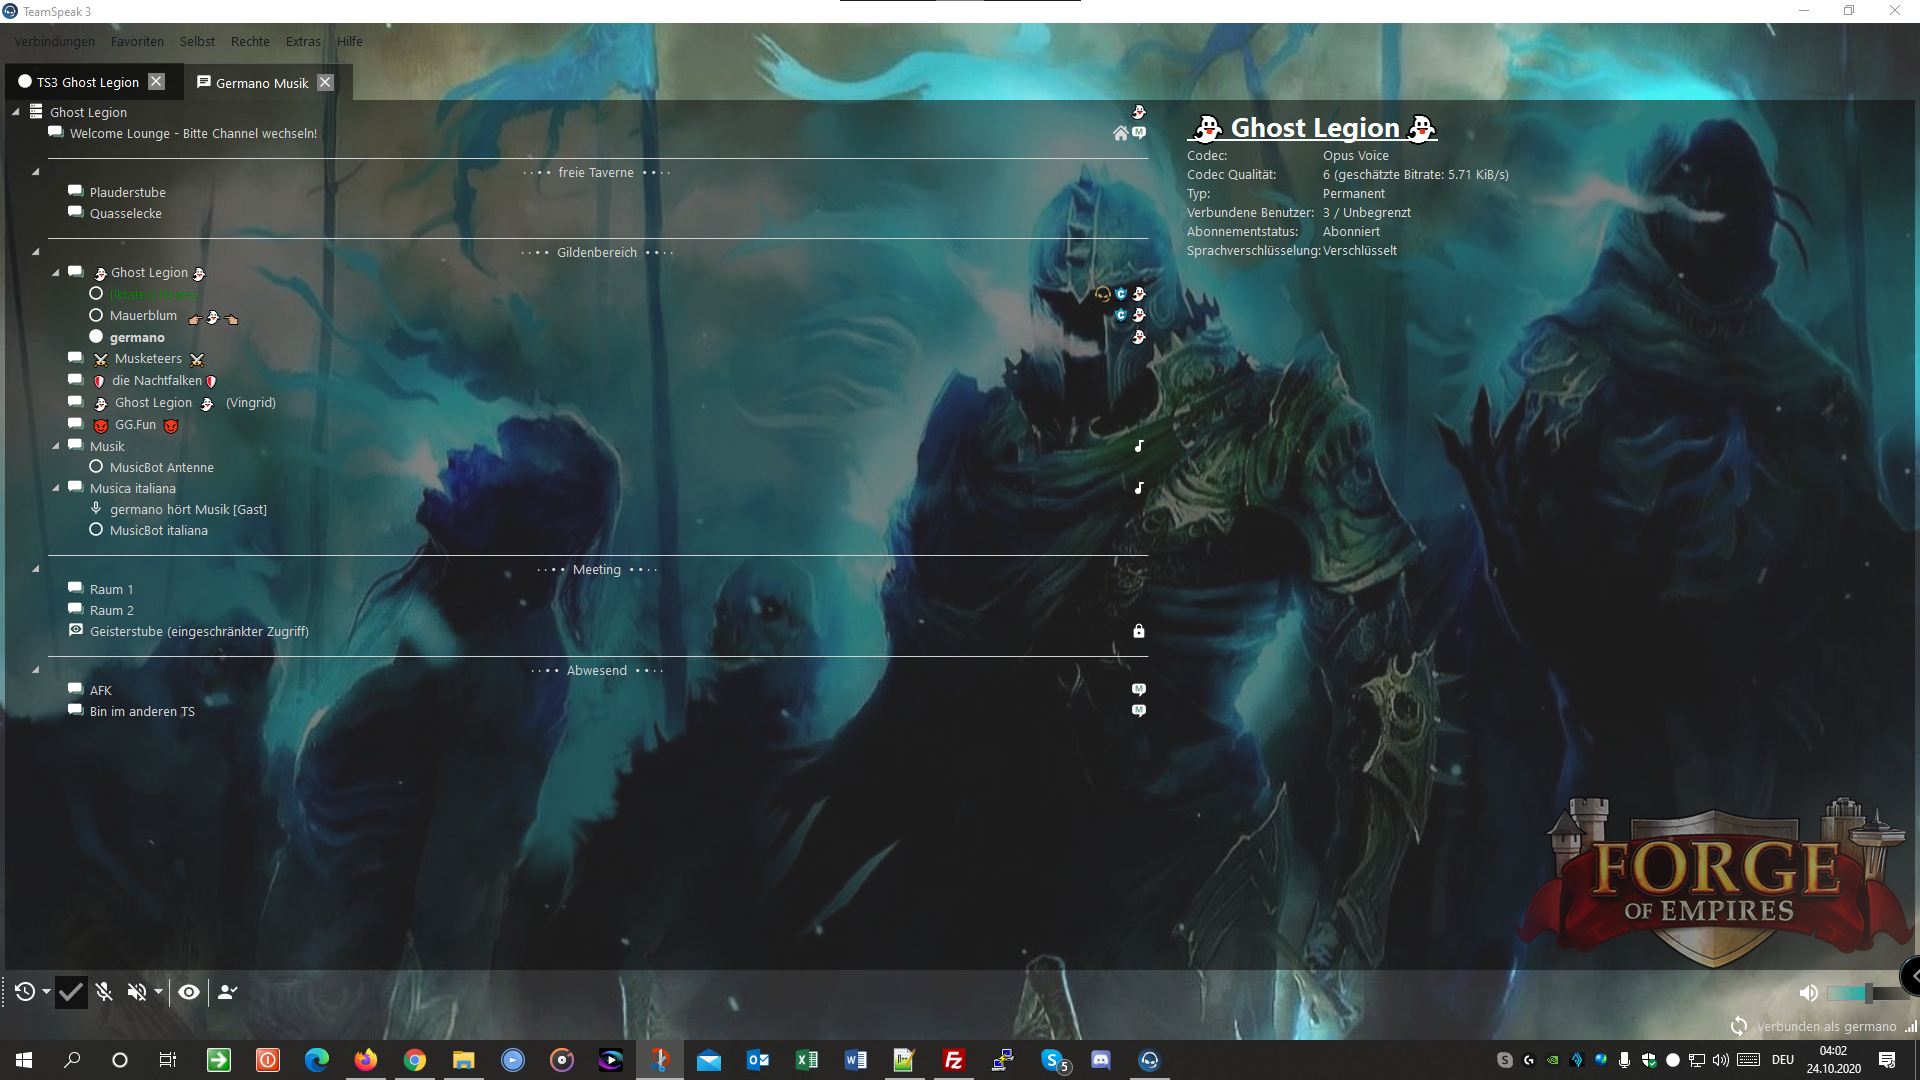Open Firefox from the taskbar
Image resolution: width=1920 pixels, height=1080 pixels.
pyautogui.click(x=366, y=1060)
